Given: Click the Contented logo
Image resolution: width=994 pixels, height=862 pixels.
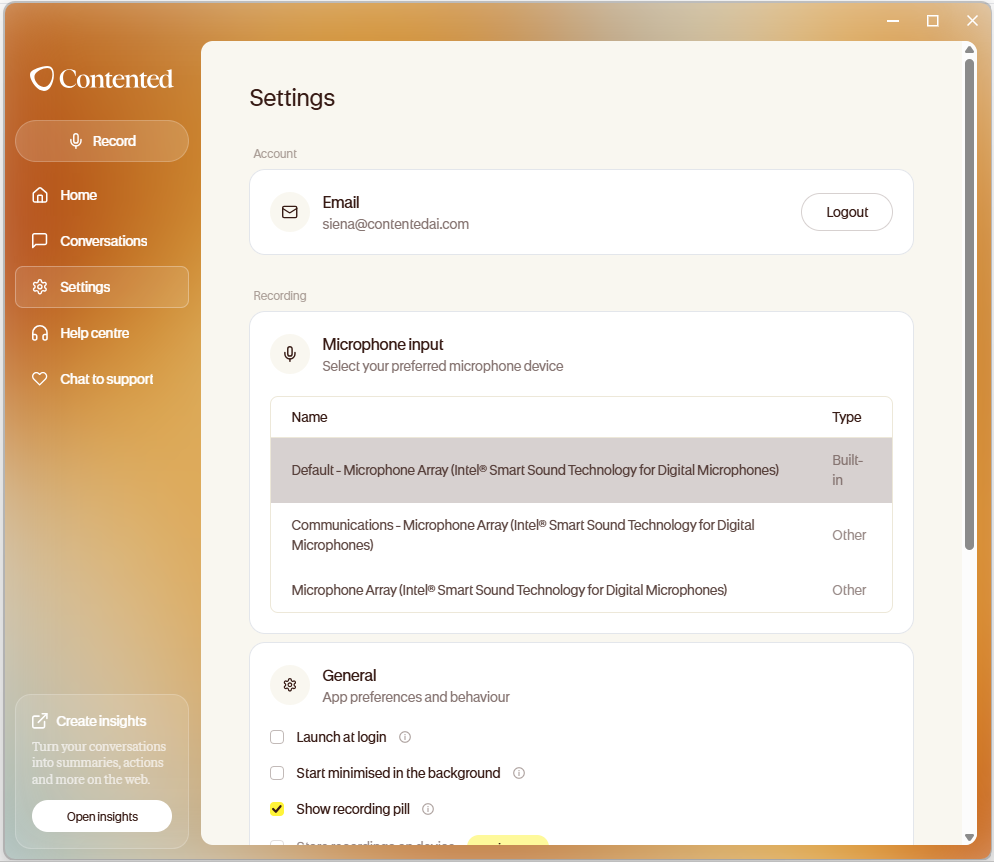Looking at the screenshot, I should [x=101, y=79].
